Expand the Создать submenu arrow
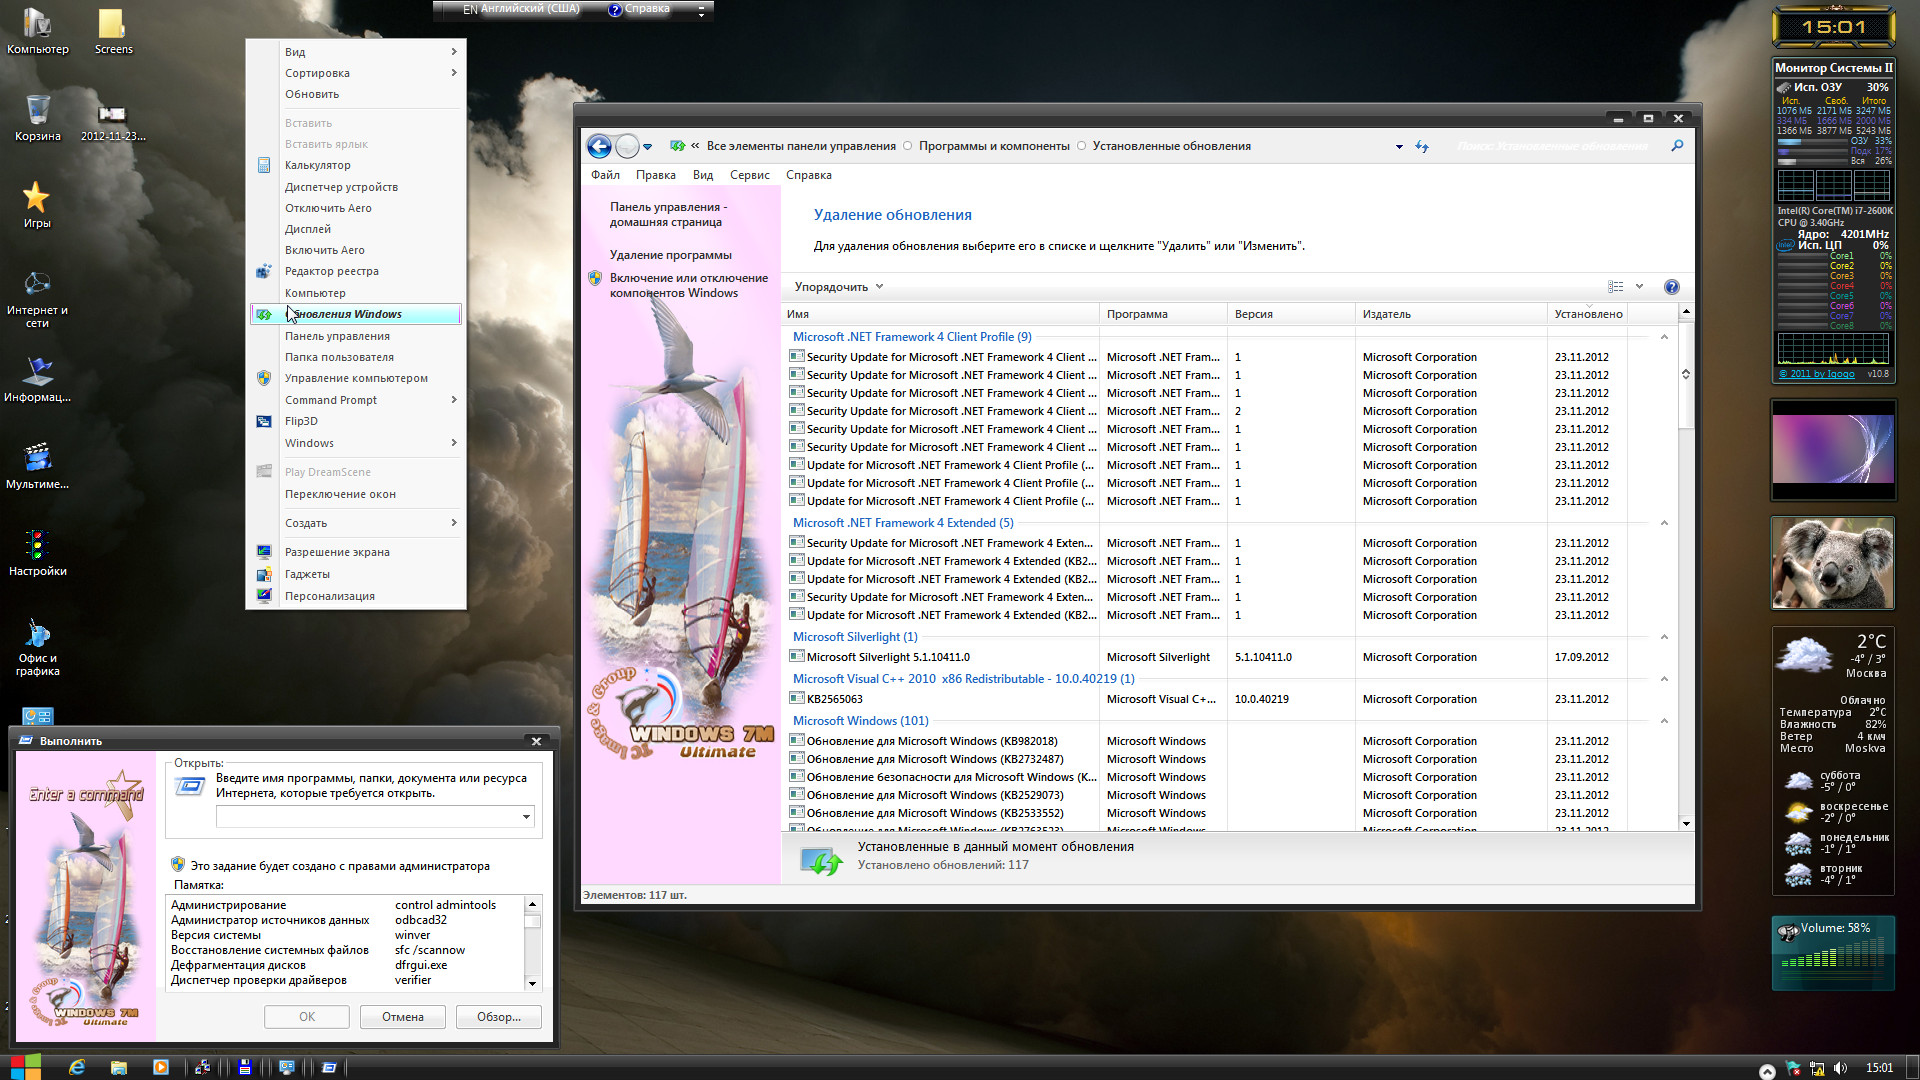 [x=454, y=523]
